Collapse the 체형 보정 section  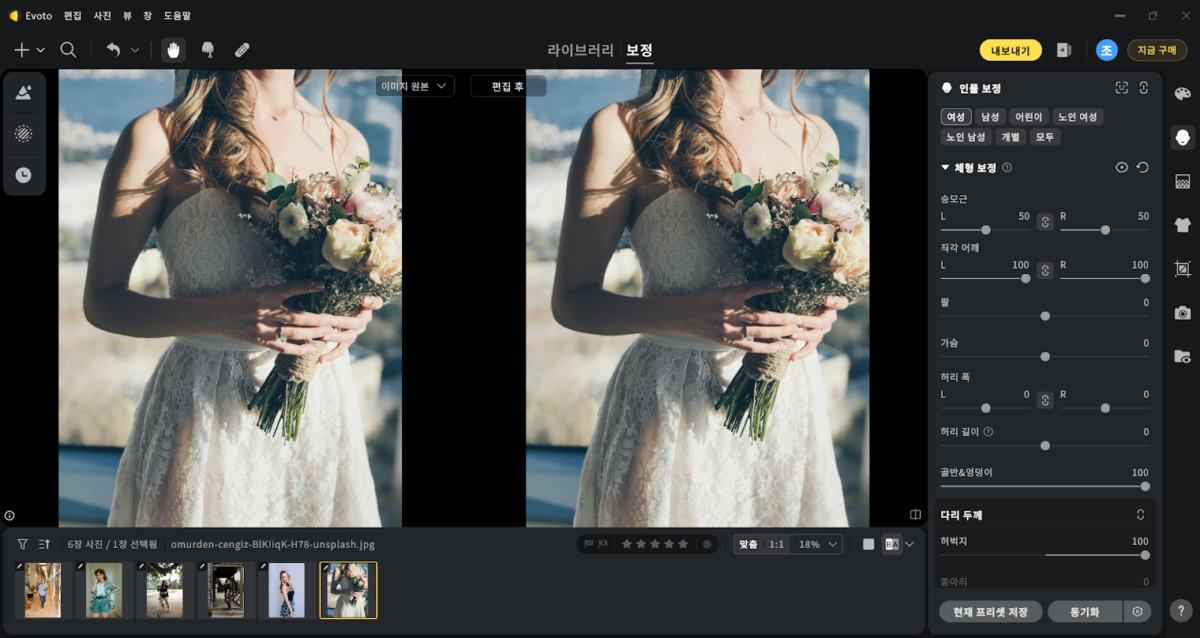[945, 168]
